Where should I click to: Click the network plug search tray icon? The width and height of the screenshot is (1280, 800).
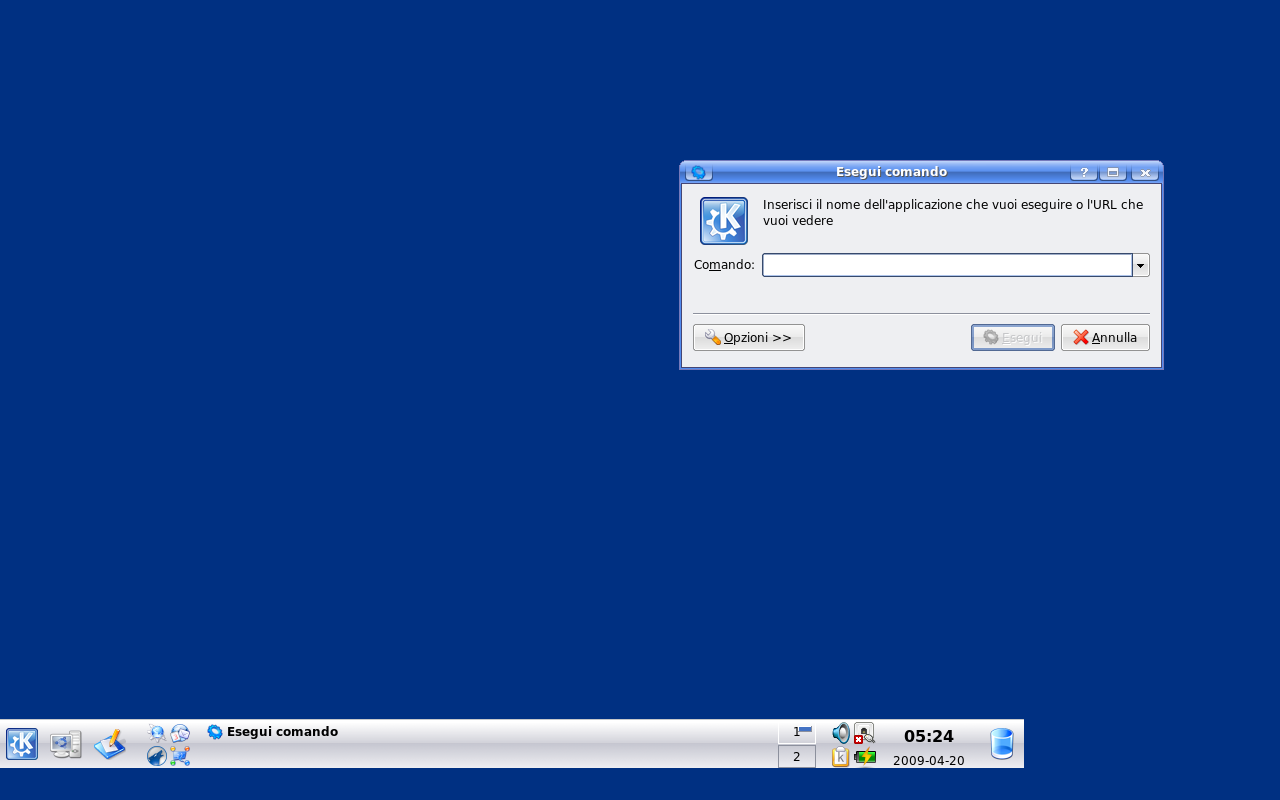865,733
